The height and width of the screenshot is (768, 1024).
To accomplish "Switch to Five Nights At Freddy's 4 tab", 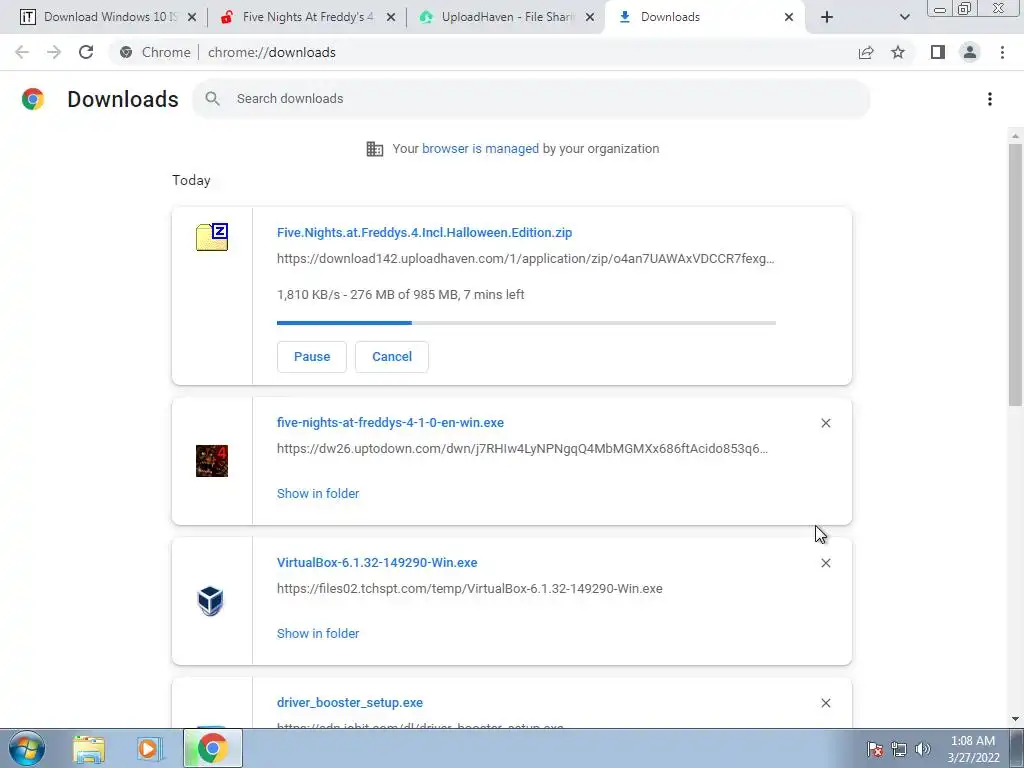I will [307, 18].
